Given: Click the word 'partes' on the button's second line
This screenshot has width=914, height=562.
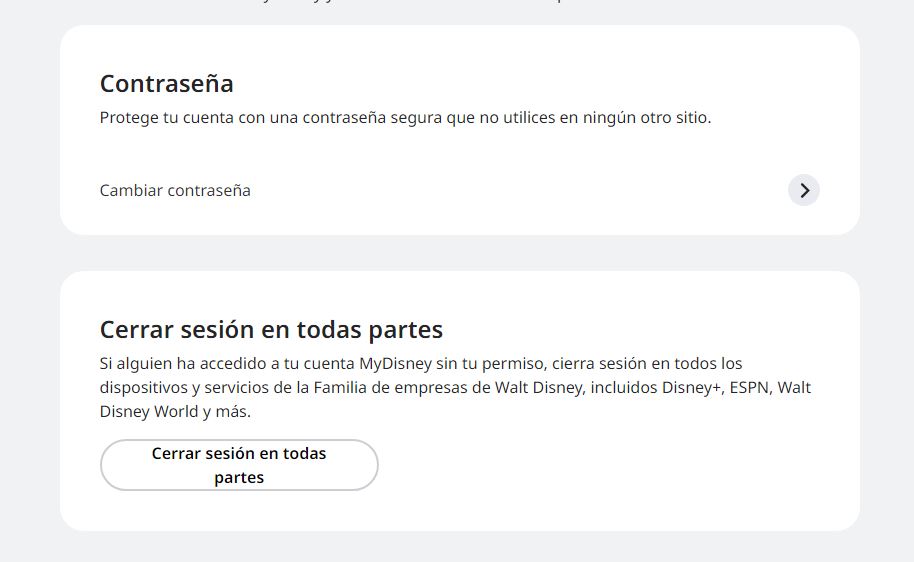Looking at the screenshot, I should (239, 477).
